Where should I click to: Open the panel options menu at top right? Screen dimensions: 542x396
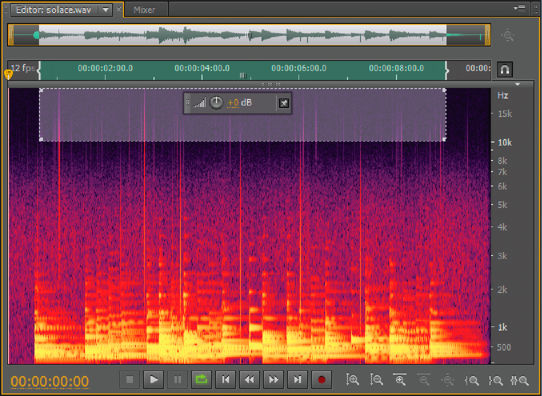(x=519, y=8)
